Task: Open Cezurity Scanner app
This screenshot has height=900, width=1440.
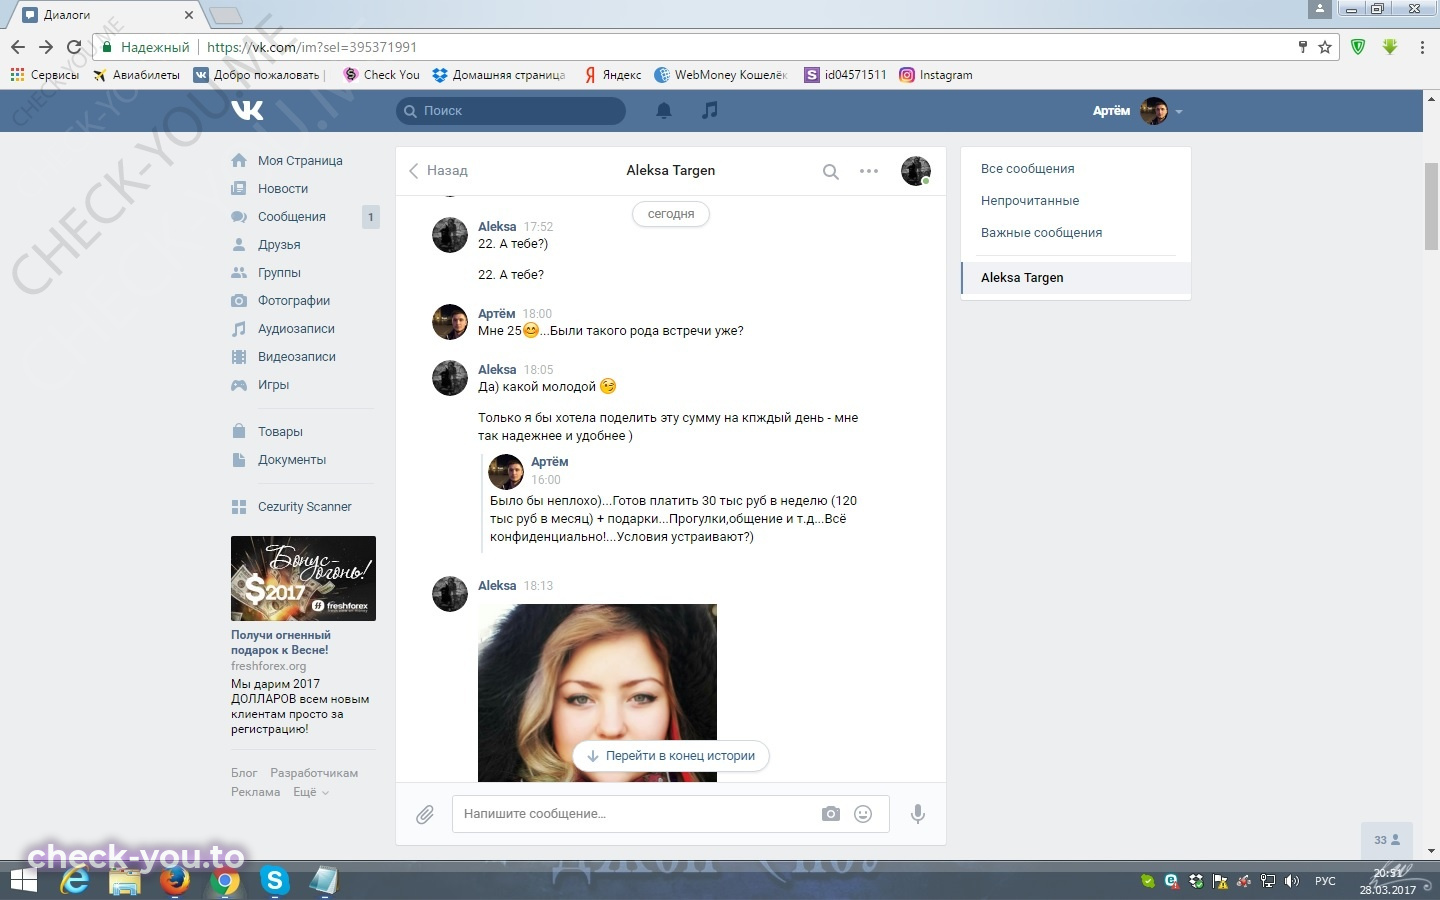Action: (x=304, y=507)
